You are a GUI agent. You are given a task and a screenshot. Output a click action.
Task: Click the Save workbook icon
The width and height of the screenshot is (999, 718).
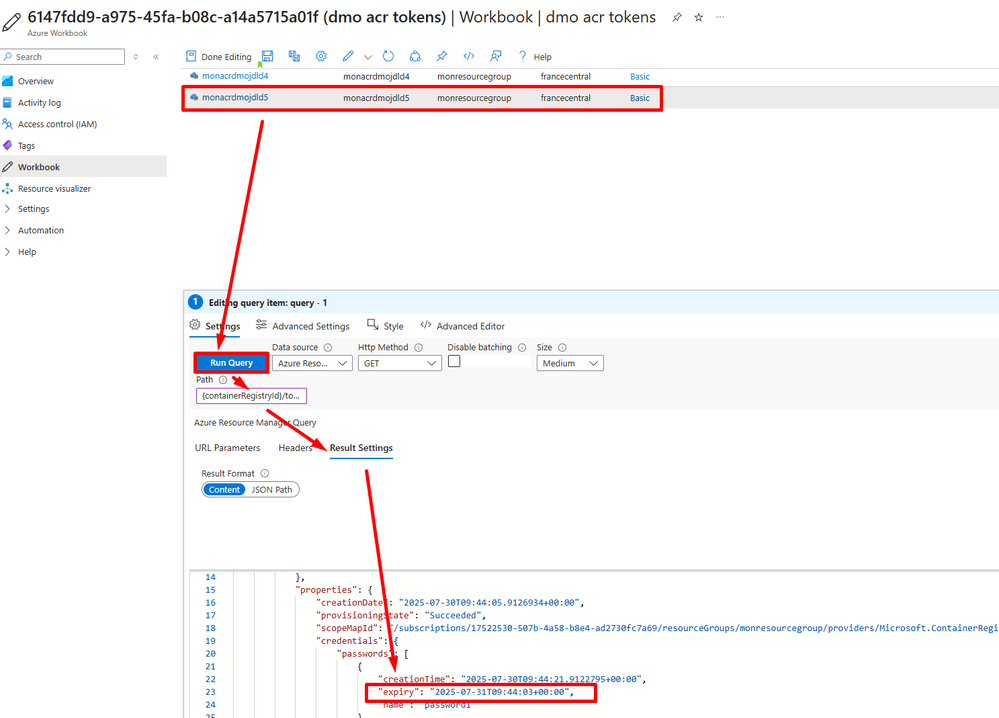click(268, 56)
